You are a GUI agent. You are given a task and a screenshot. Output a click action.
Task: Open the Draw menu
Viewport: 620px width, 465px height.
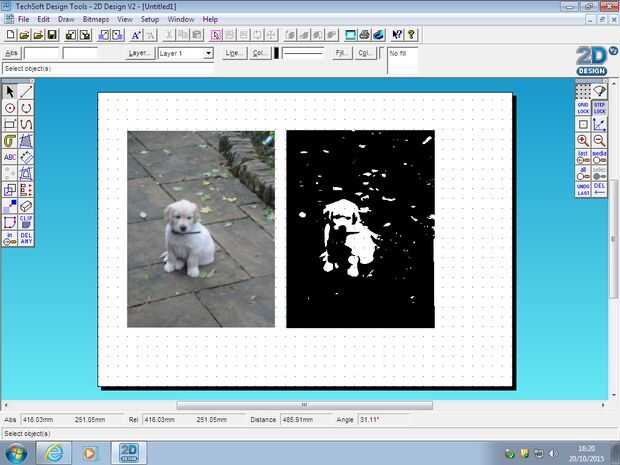[x=66, y=19]
